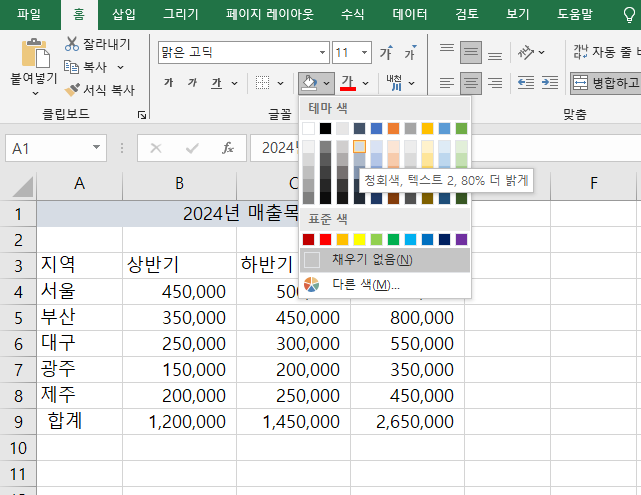Toggle align left
Screen dimensions: 641x495
[x=447, y=83]
